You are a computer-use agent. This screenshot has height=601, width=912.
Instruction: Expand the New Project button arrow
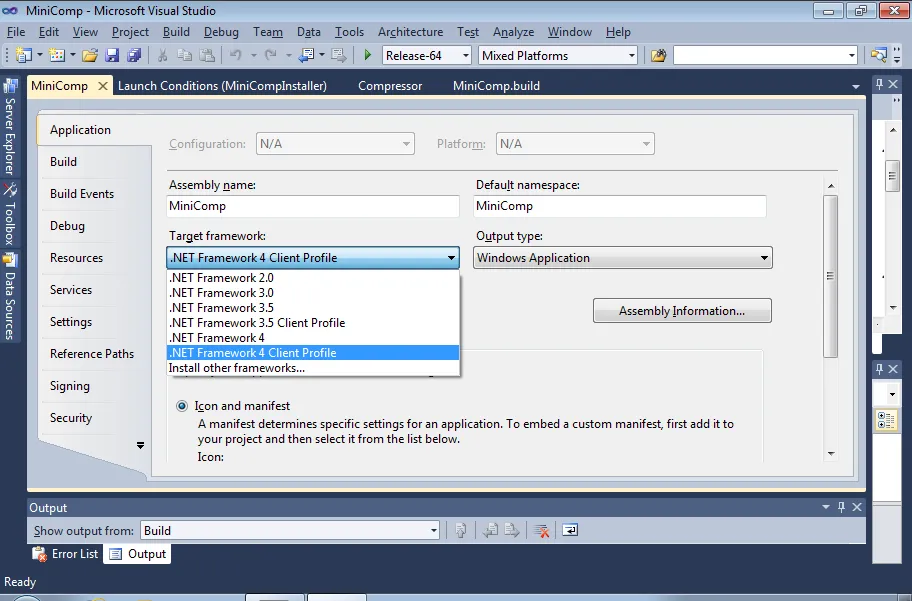tap(40, 55)
